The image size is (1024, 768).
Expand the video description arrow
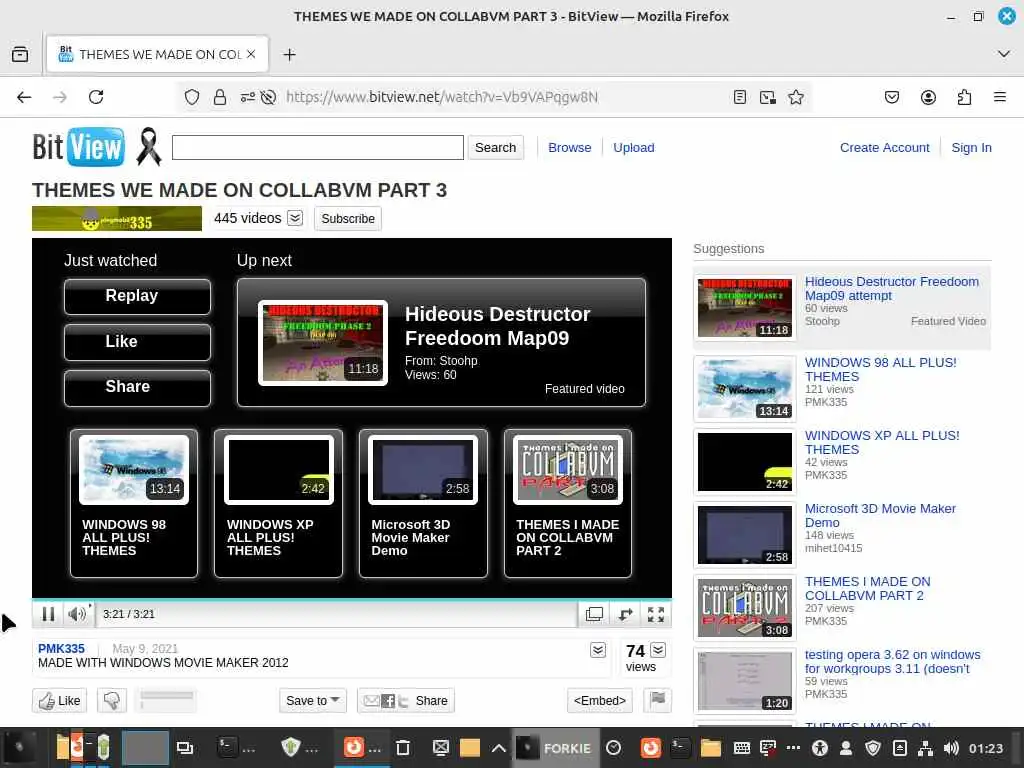click(598, 650)
